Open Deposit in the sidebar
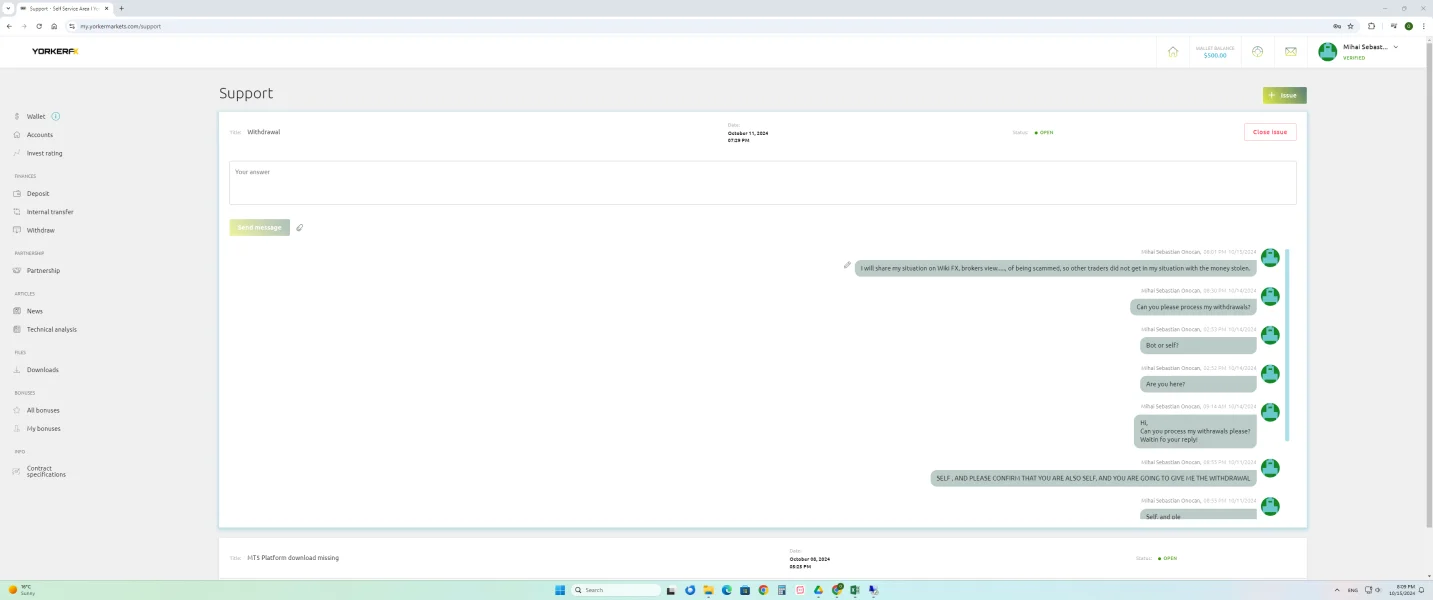1433x600 pixels. pyautogui.click(x=38, y=194)
